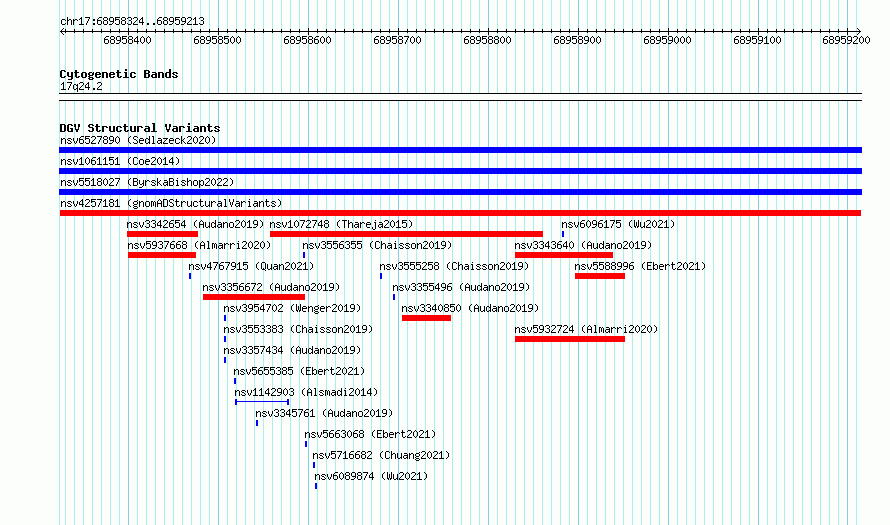The image size is (890, 525).
Task: Click ruler position 68958800
Action: [487, 40]
